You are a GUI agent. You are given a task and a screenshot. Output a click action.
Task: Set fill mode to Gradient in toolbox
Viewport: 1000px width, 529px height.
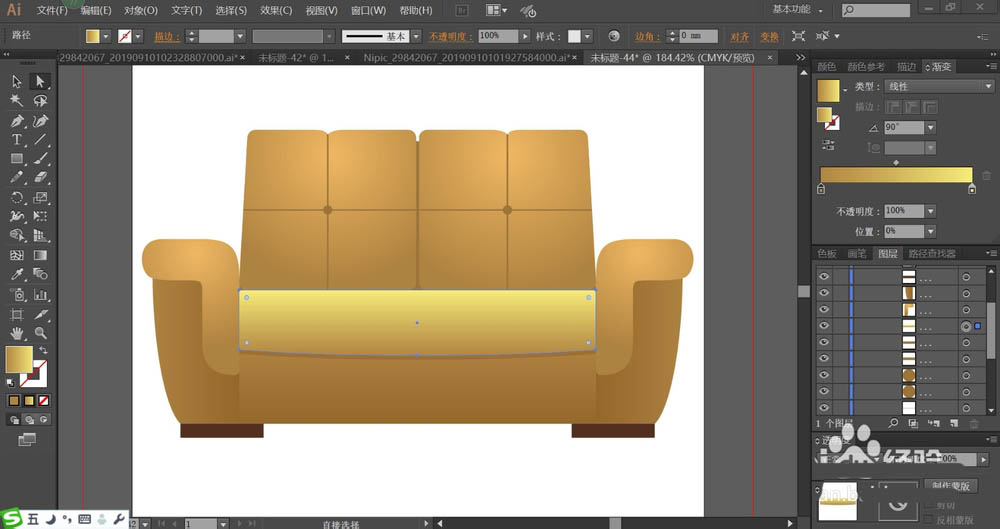(29, 401)
